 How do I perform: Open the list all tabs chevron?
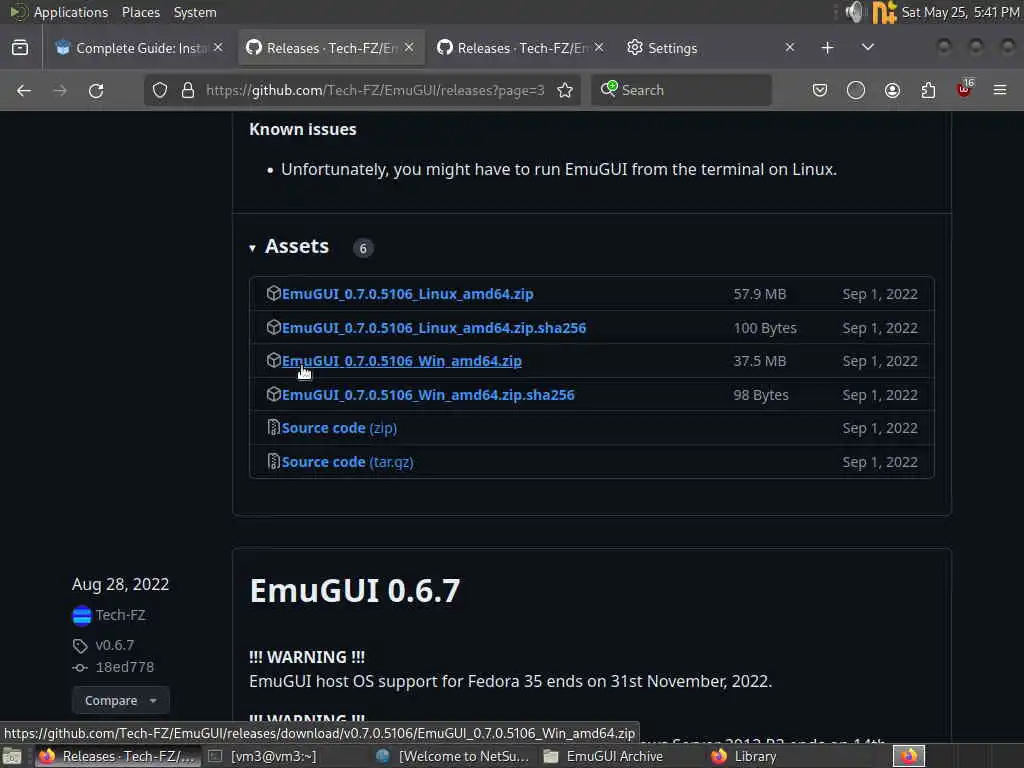867,48
